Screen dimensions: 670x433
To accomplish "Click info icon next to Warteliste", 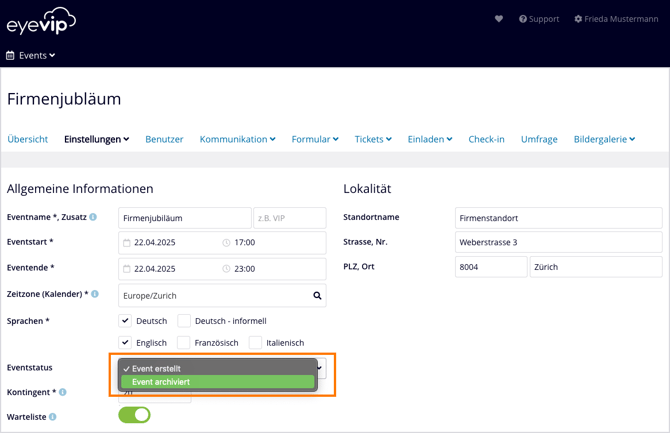I will [53, 416].
